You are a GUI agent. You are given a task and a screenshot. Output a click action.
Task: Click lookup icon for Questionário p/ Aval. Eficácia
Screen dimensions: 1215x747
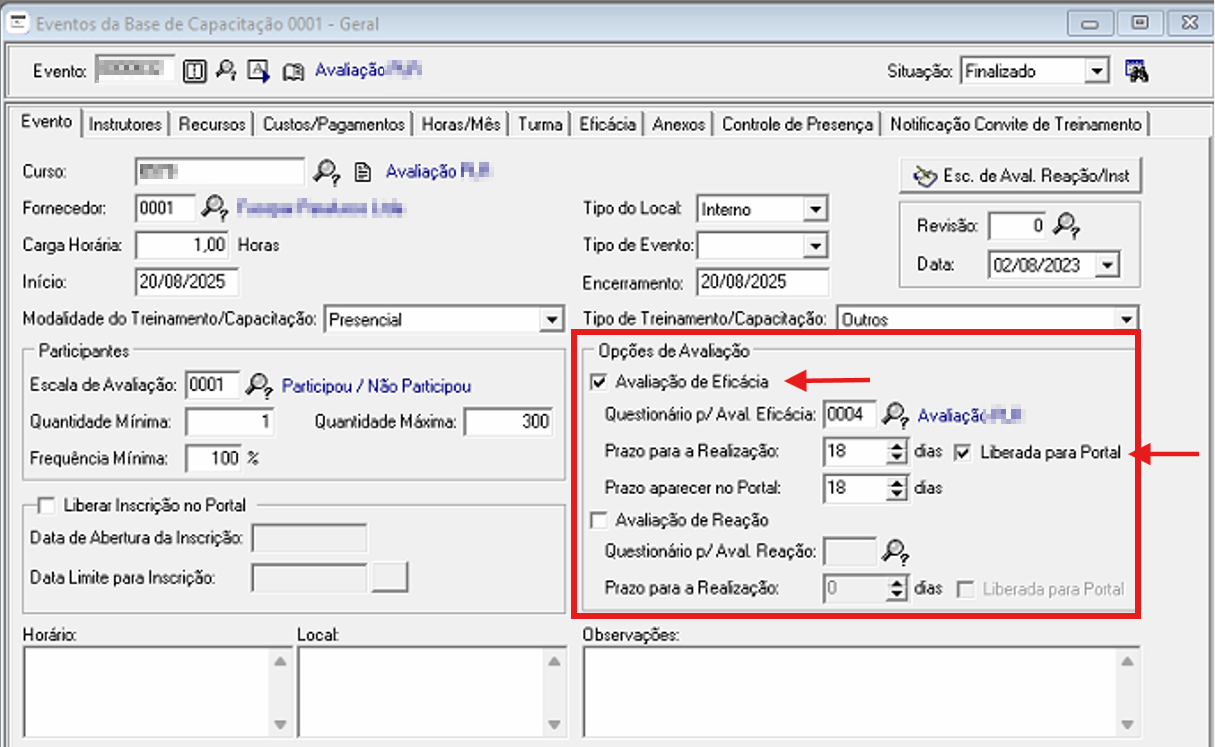pos(896,414)
